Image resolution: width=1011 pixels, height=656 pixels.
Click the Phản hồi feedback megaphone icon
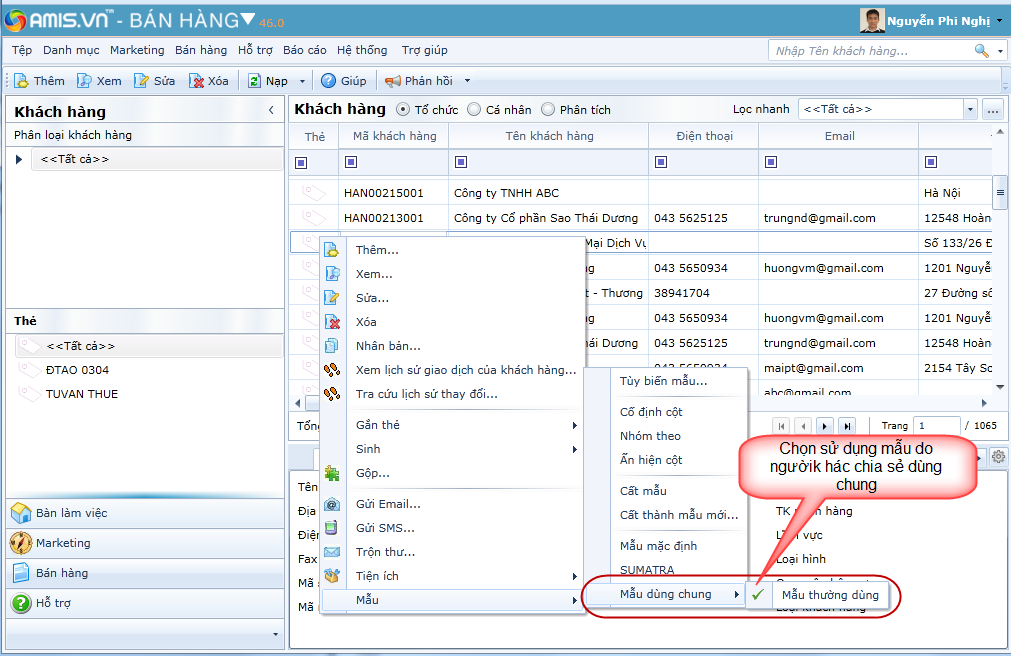(393, 81)
